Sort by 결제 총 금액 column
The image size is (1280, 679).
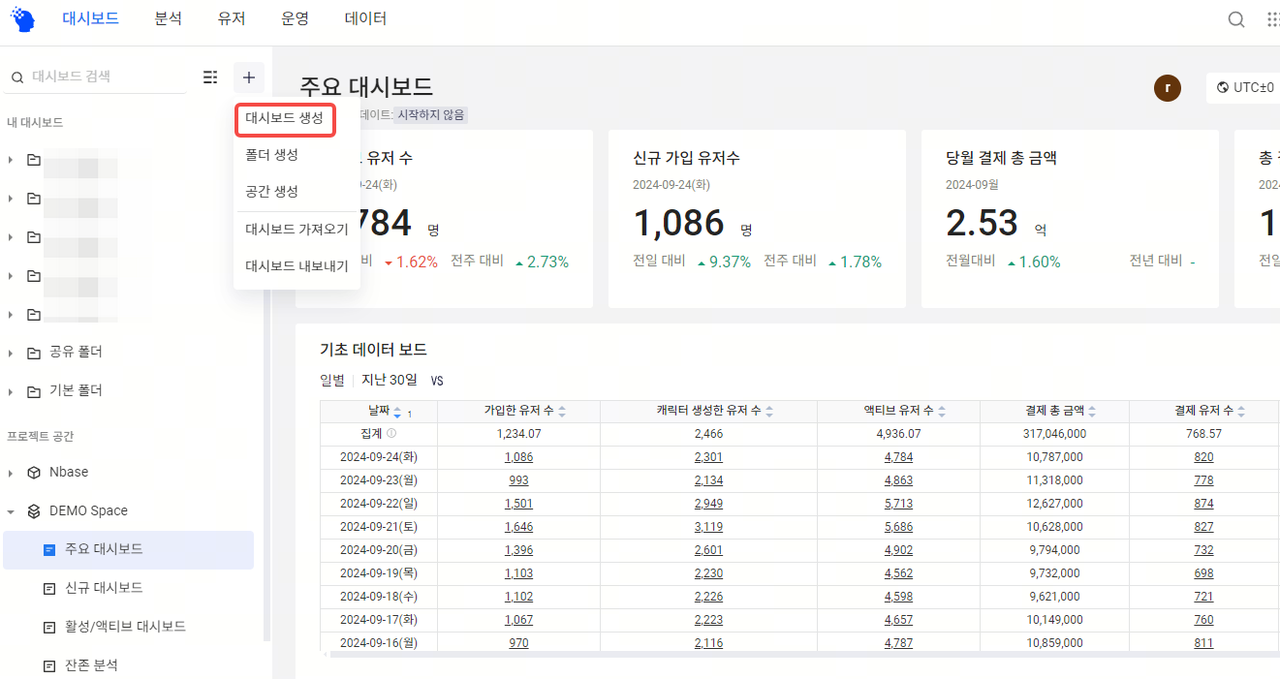click(x=1092, y=412)
